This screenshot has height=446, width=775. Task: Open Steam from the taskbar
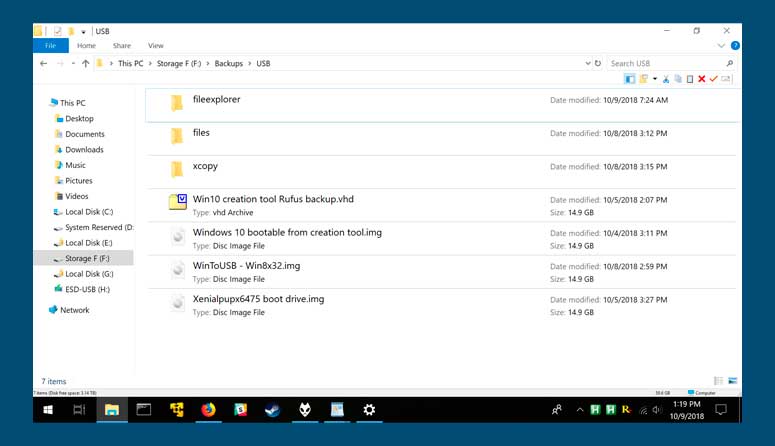click(x=272, y=410)
